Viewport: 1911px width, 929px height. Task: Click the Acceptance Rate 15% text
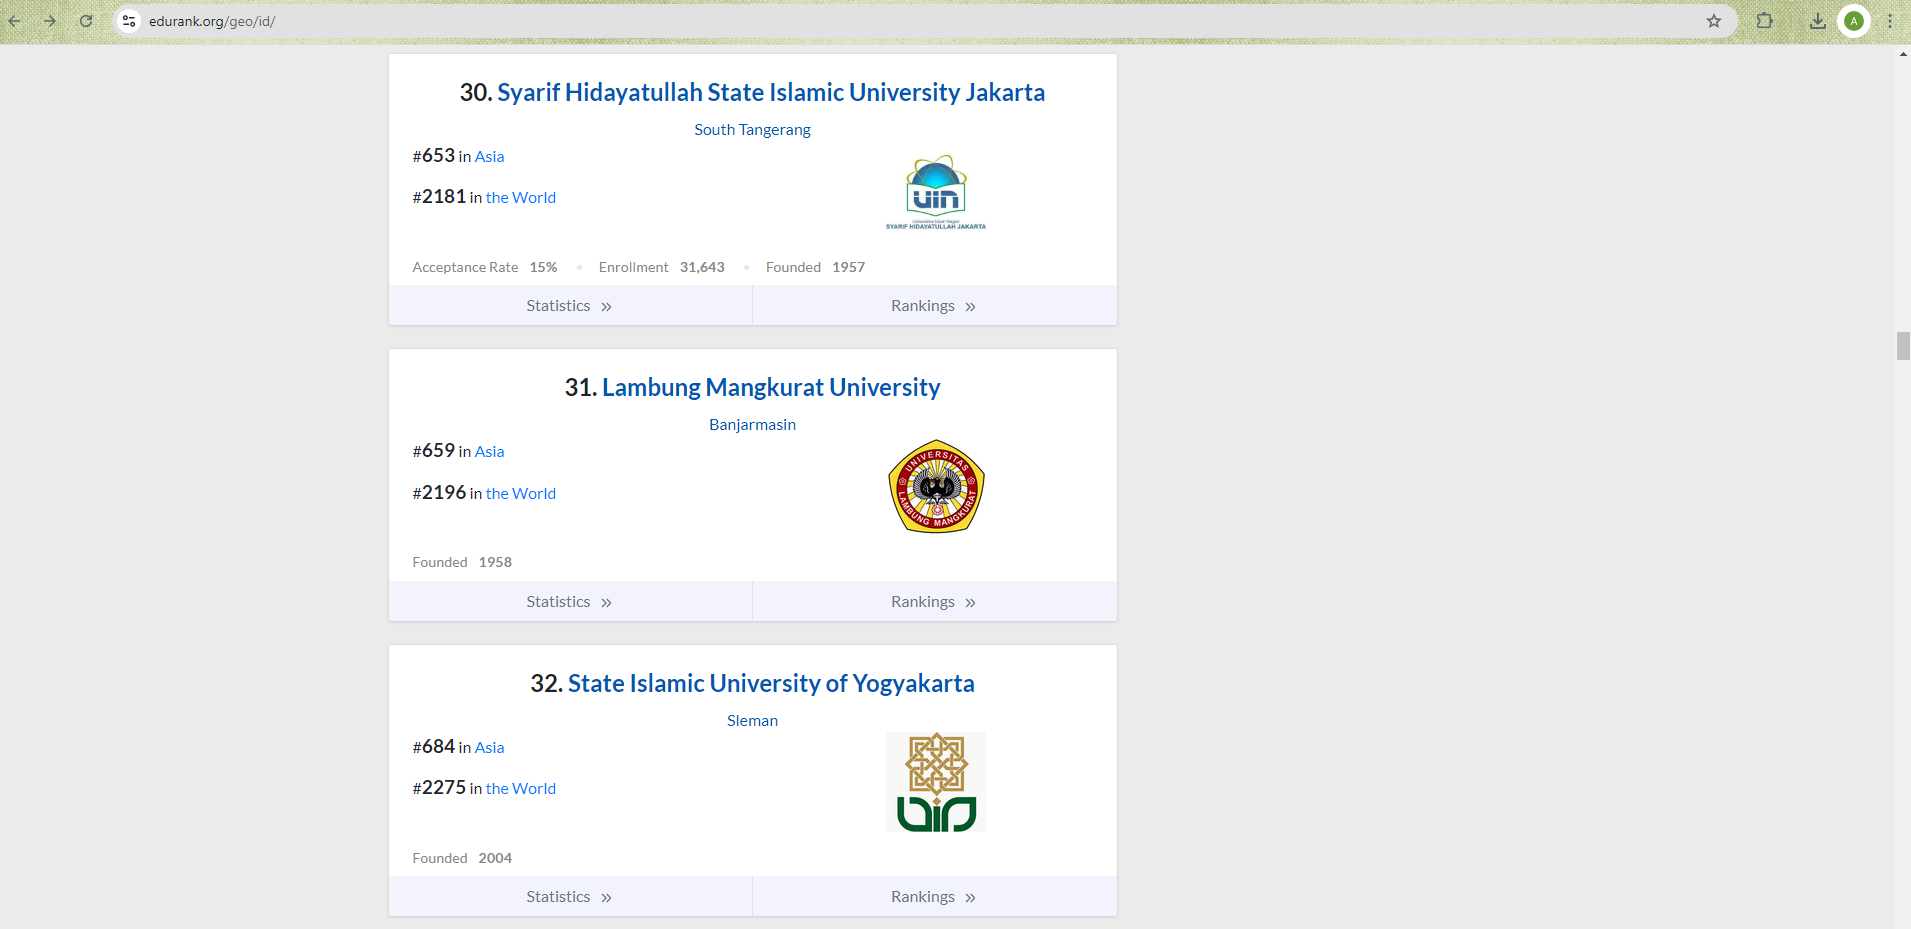point(485,267)
